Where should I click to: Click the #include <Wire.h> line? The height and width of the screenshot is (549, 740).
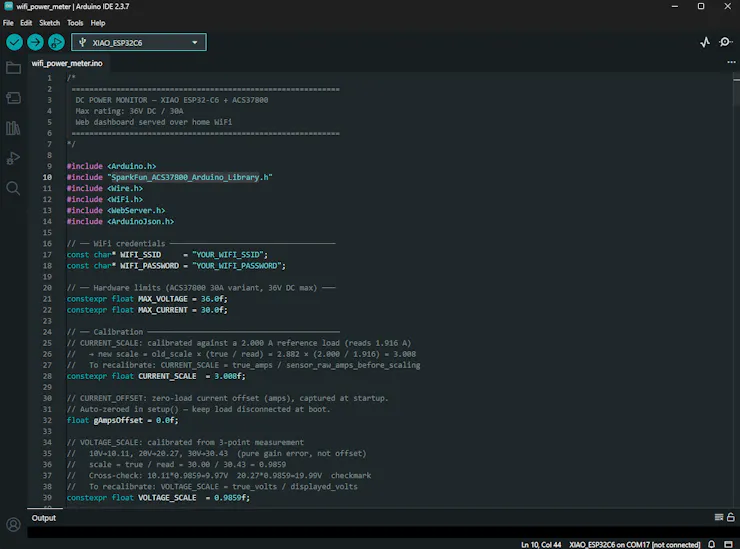(x=105, y=188)
